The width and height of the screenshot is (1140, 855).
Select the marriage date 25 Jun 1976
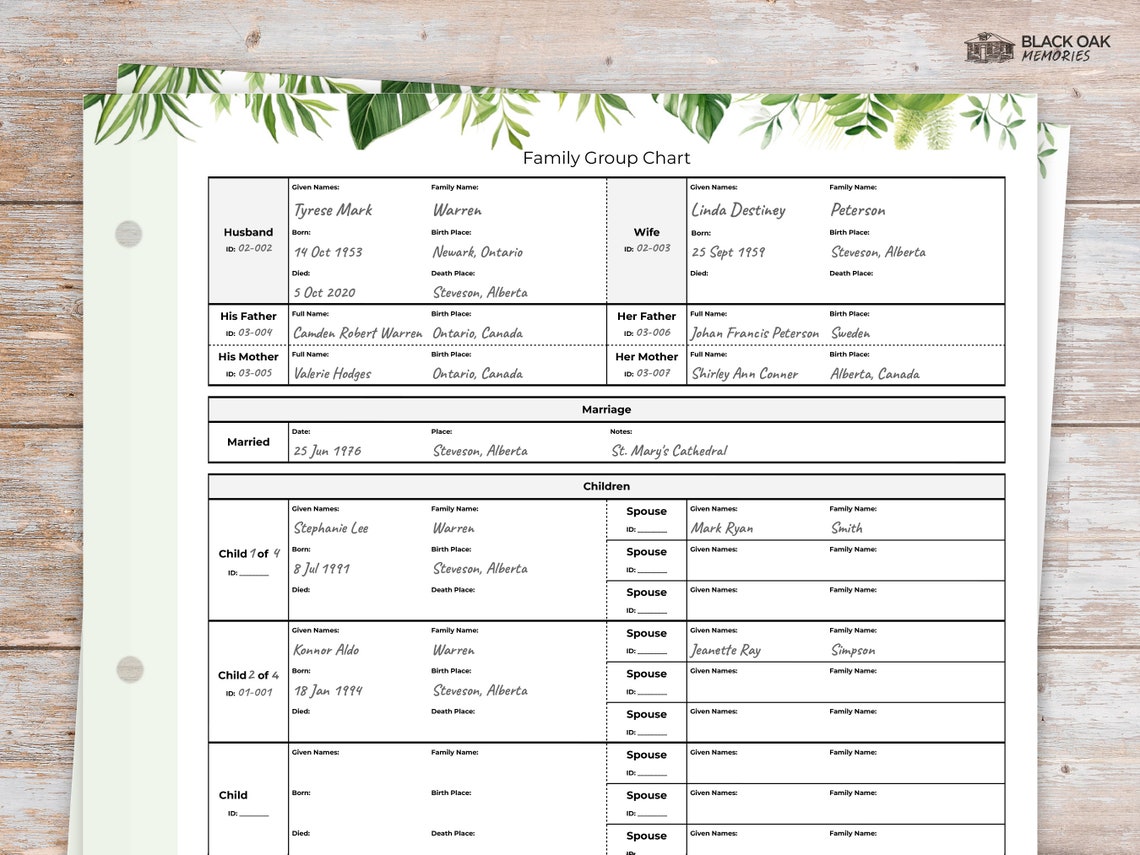(x=326, y=450)
